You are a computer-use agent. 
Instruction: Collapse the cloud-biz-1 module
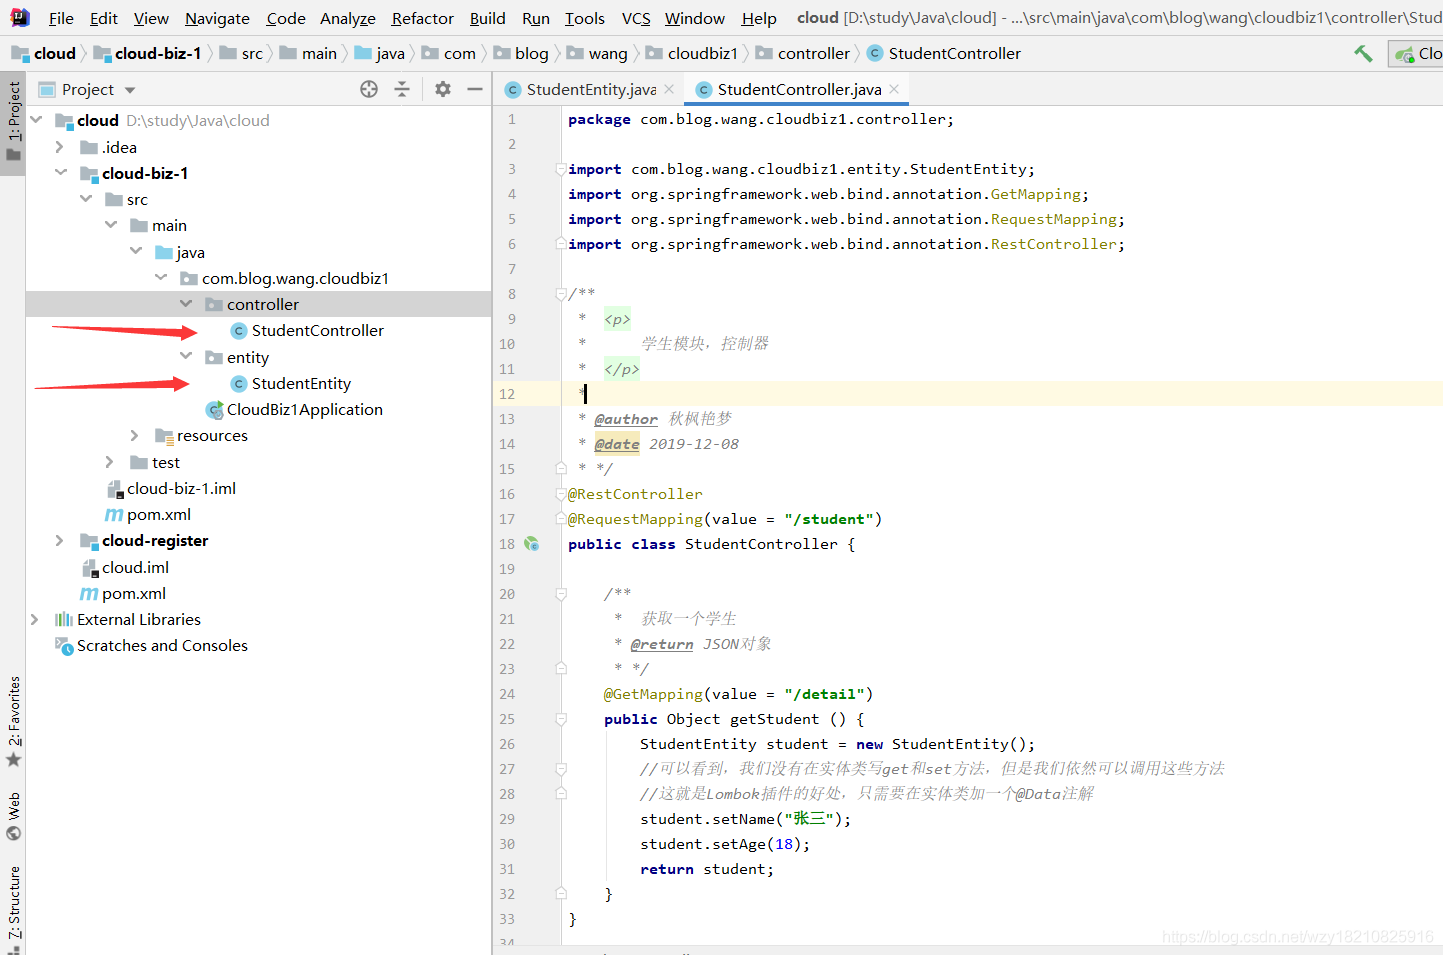(x=61, y=173)
